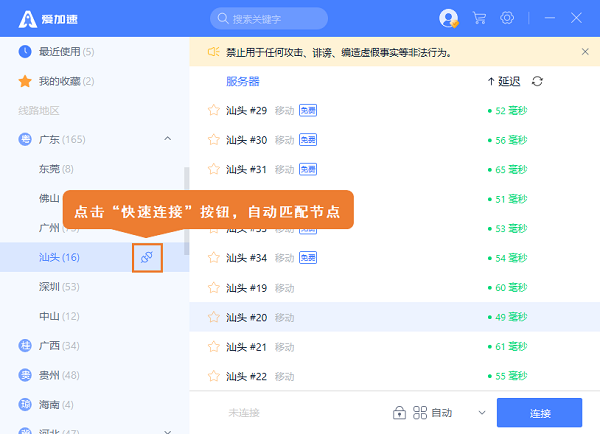Viewport: 600px width, 434px height.
Task: Click the blue 连接 connect button
Action: point(539,412)
